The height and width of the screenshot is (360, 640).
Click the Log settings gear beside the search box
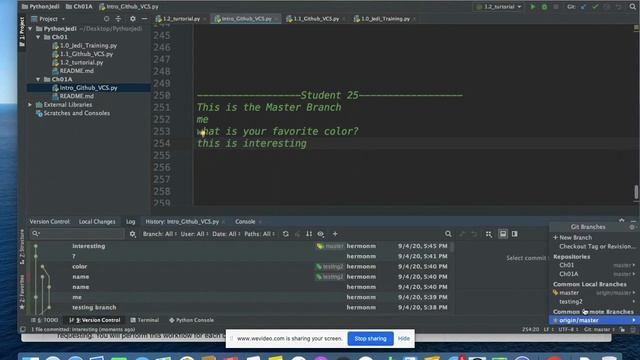tap(133, 234)
